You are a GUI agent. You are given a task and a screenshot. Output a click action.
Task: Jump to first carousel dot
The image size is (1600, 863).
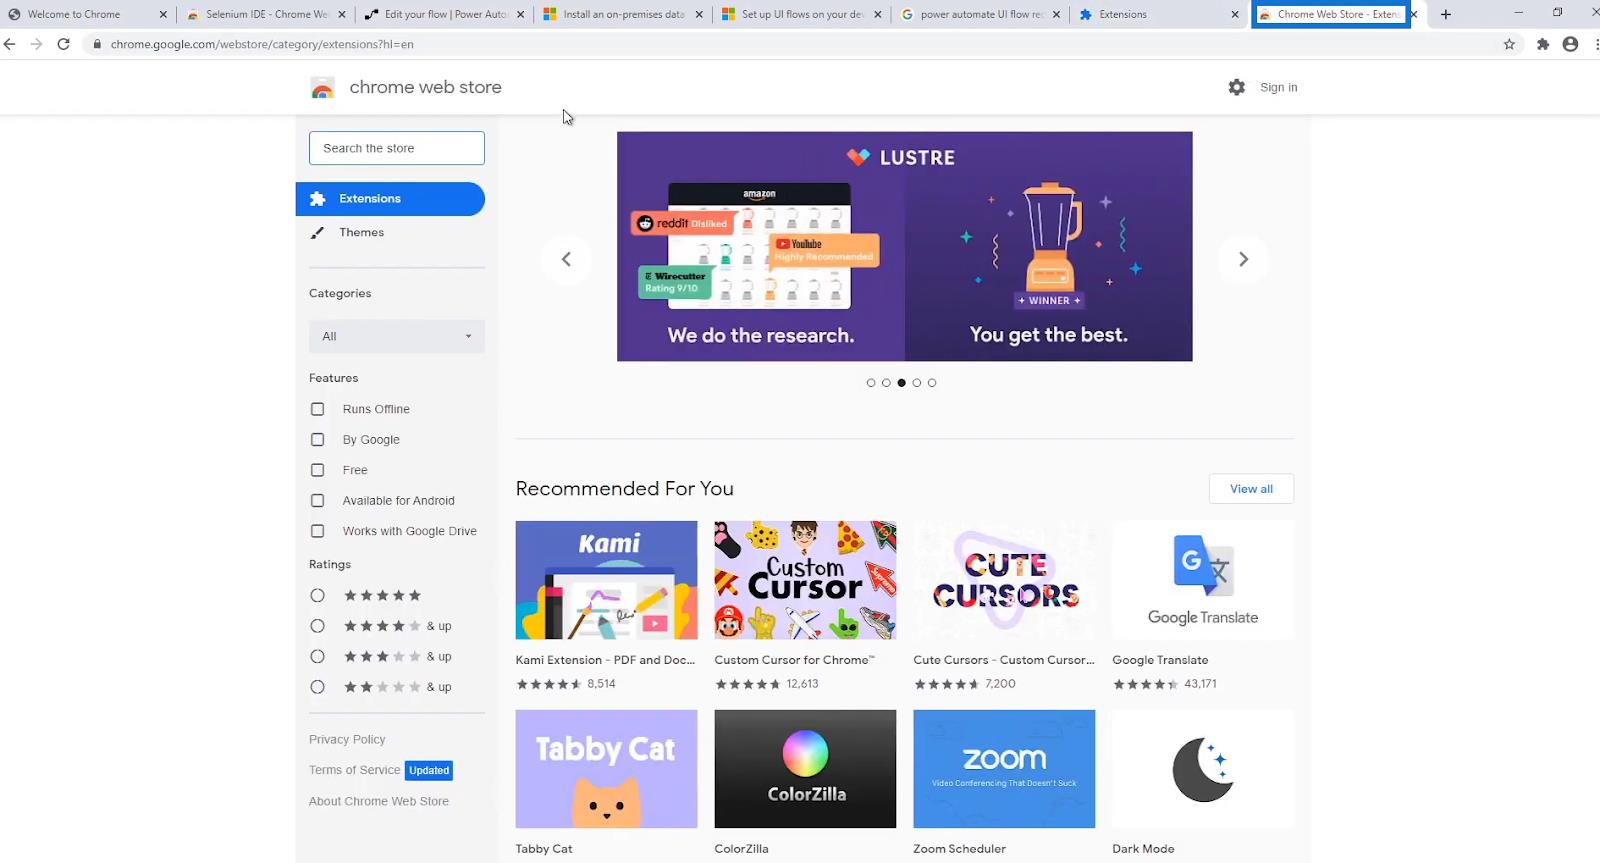click(x=871, y=383)
